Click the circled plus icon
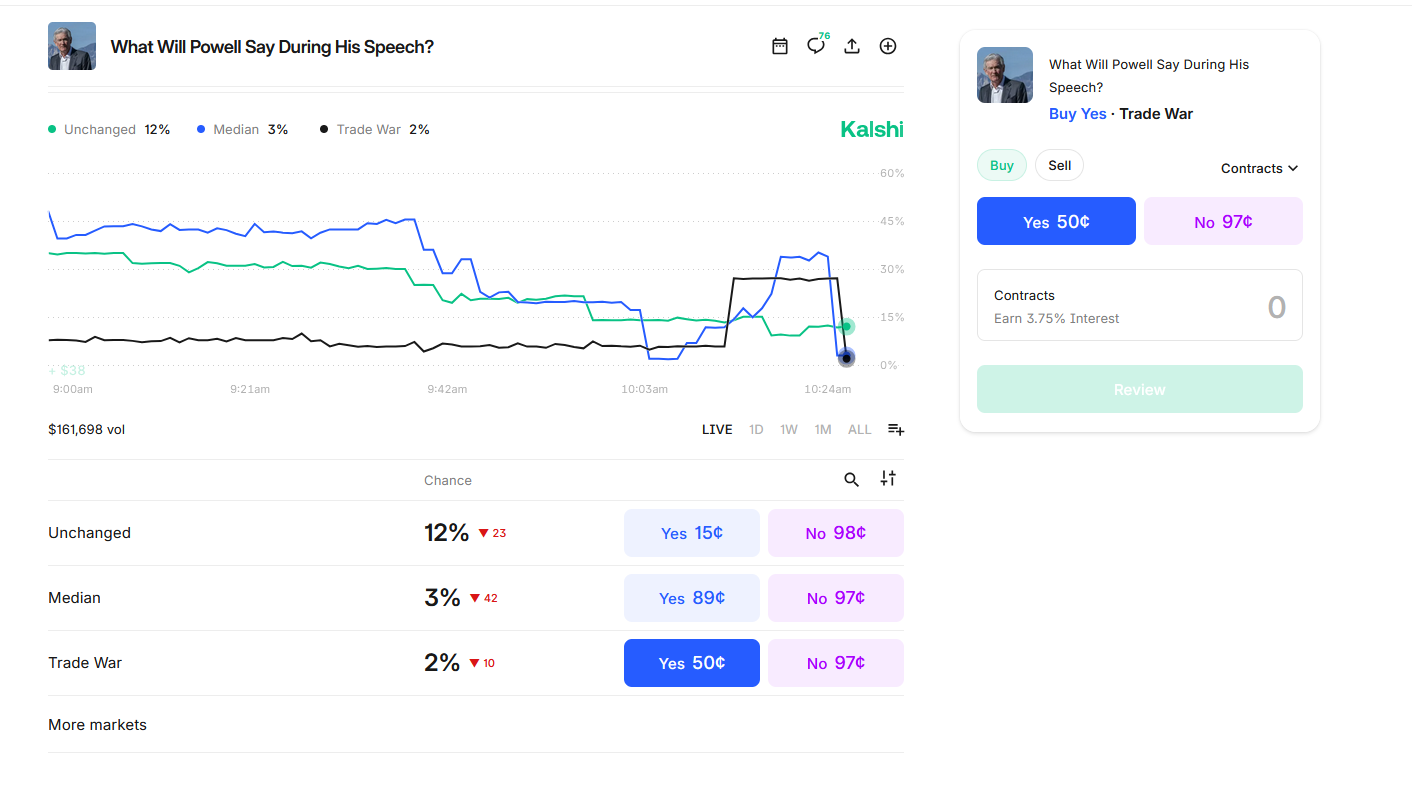This screenshot has width=1412, height=785. click(888, 46)
